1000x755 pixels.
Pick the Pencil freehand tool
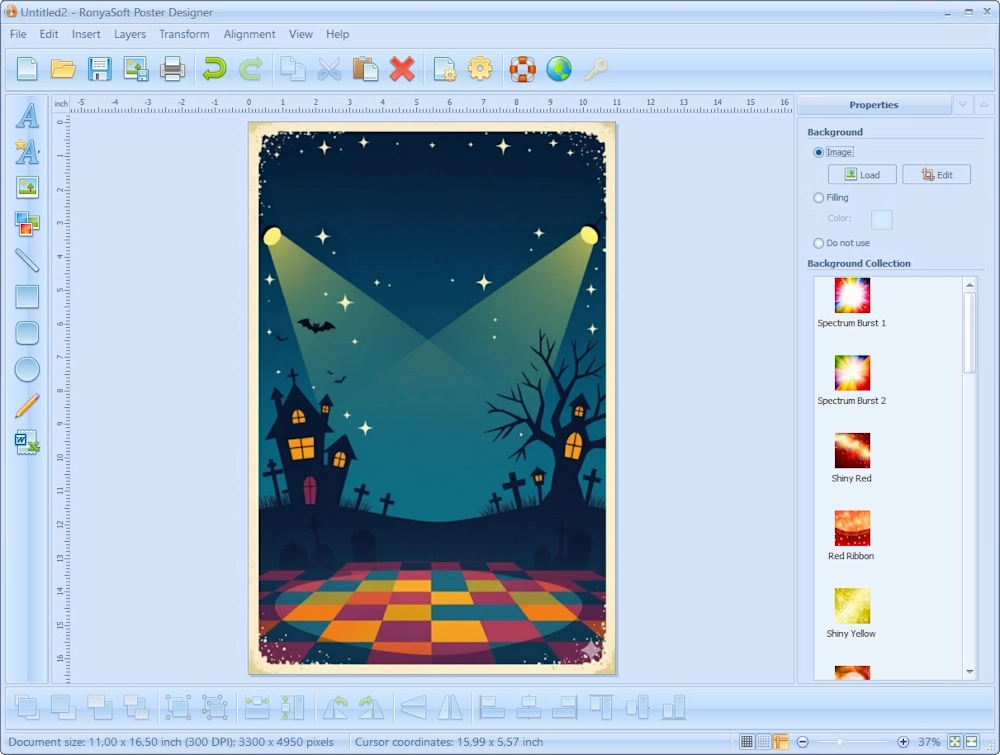click(27, 406)
